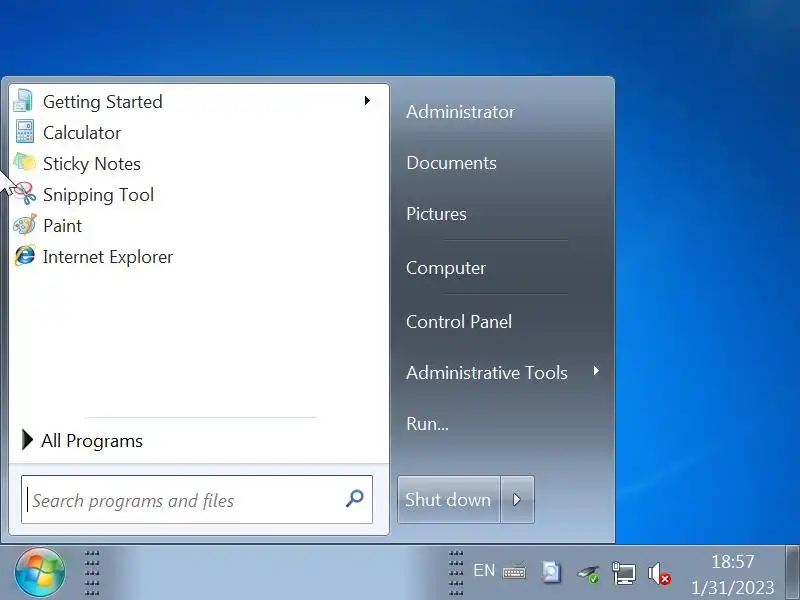This screenshot has height=600, width=800.
Task: Click the Sticky Notes icon
Action: point(24,162)
